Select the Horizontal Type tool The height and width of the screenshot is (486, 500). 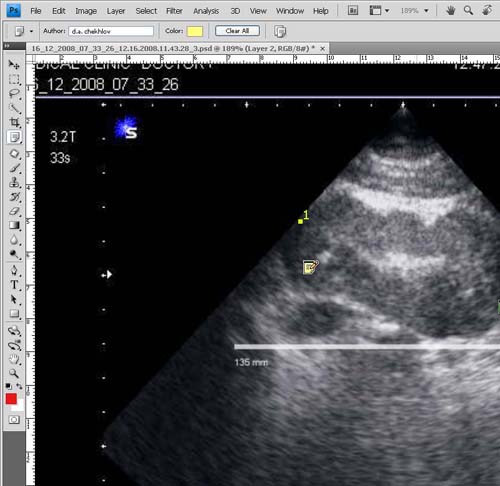point(14,285)
